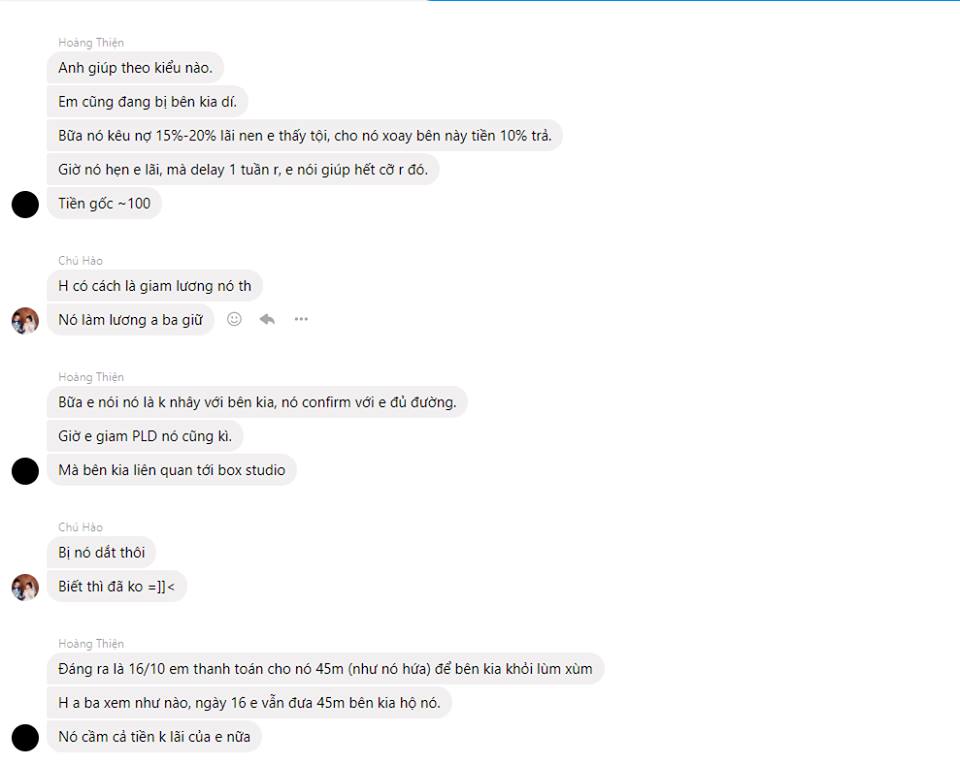Image resolution: width=960 pixels, height=764 pixels.
Task: Click black avatar beside 'Mà bên kia liên quan tới box studio'
Action: pyautogui.click(x=25, y=471)
